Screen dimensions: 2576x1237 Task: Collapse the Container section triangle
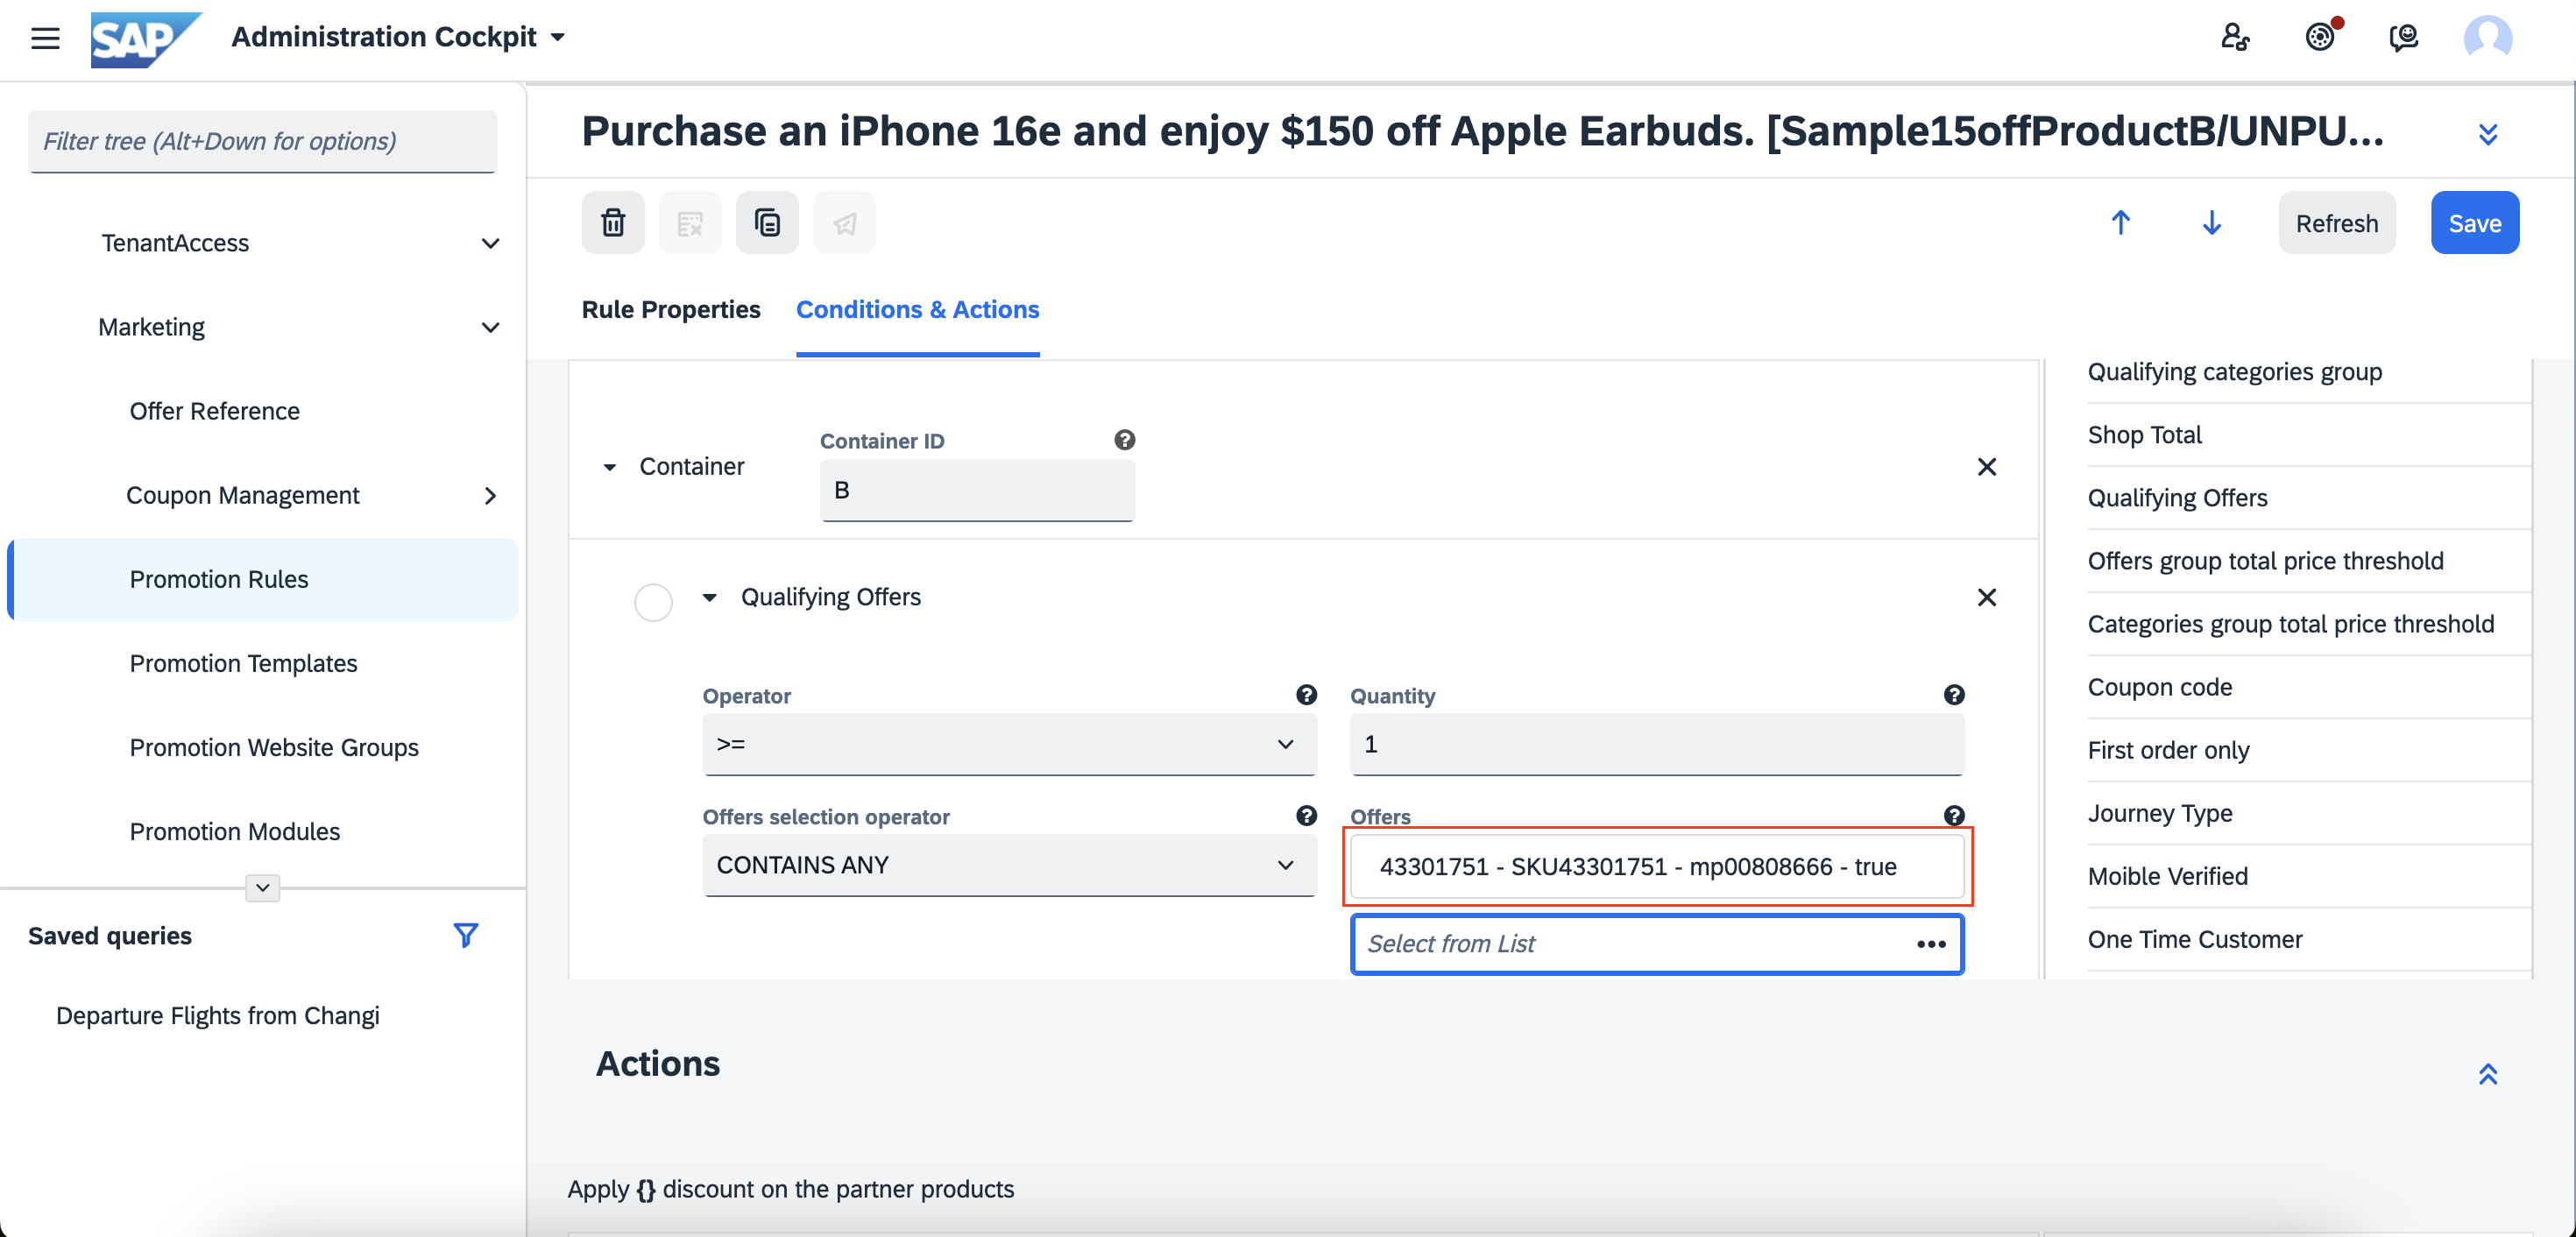click(609, 467)
